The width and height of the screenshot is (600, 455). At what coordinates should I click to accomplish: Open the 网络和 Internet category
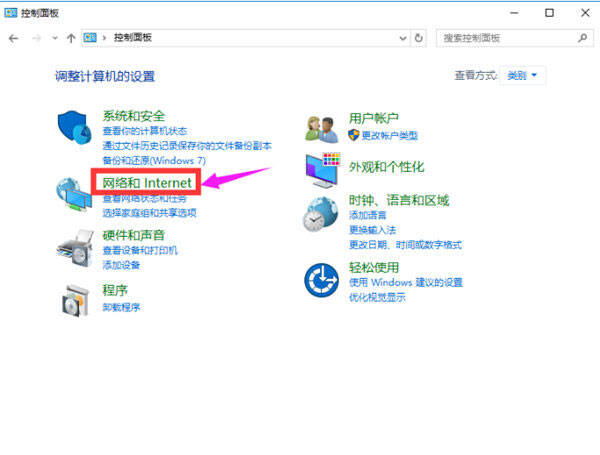pyautogui.click(x=147, y=183)
